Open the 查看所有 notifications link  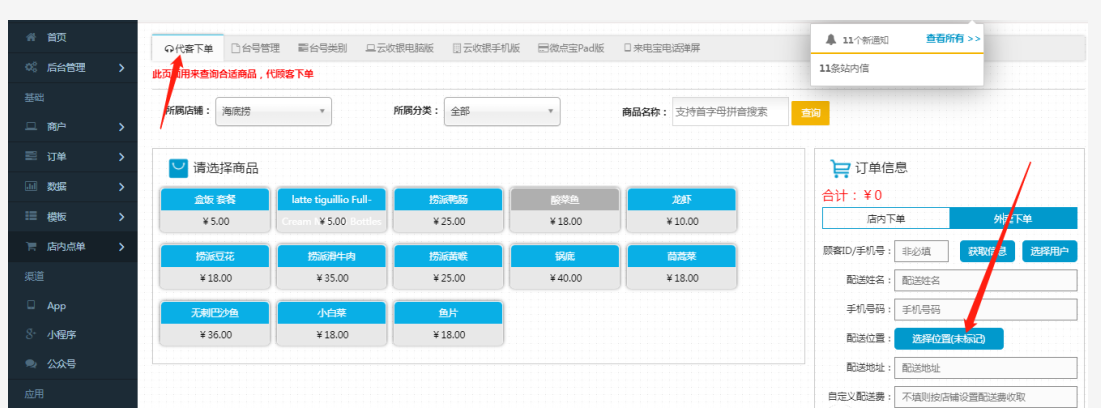952,39
